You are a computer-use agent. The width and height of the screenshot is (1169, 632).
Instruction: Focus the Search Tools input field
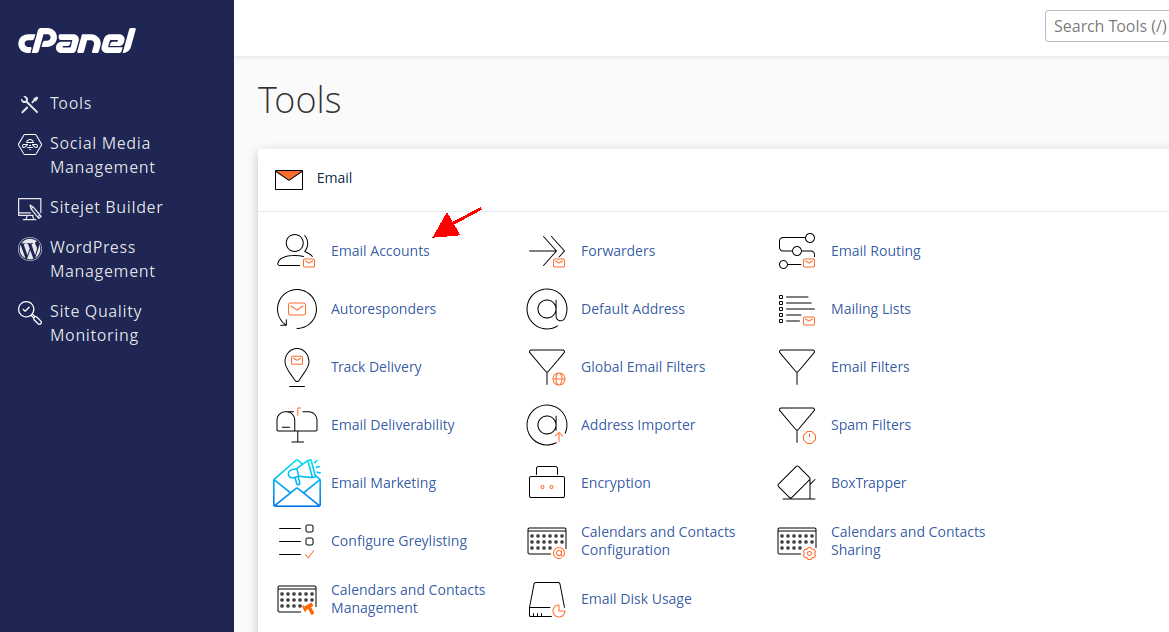pyautogui.click(x=1105, y=26)
